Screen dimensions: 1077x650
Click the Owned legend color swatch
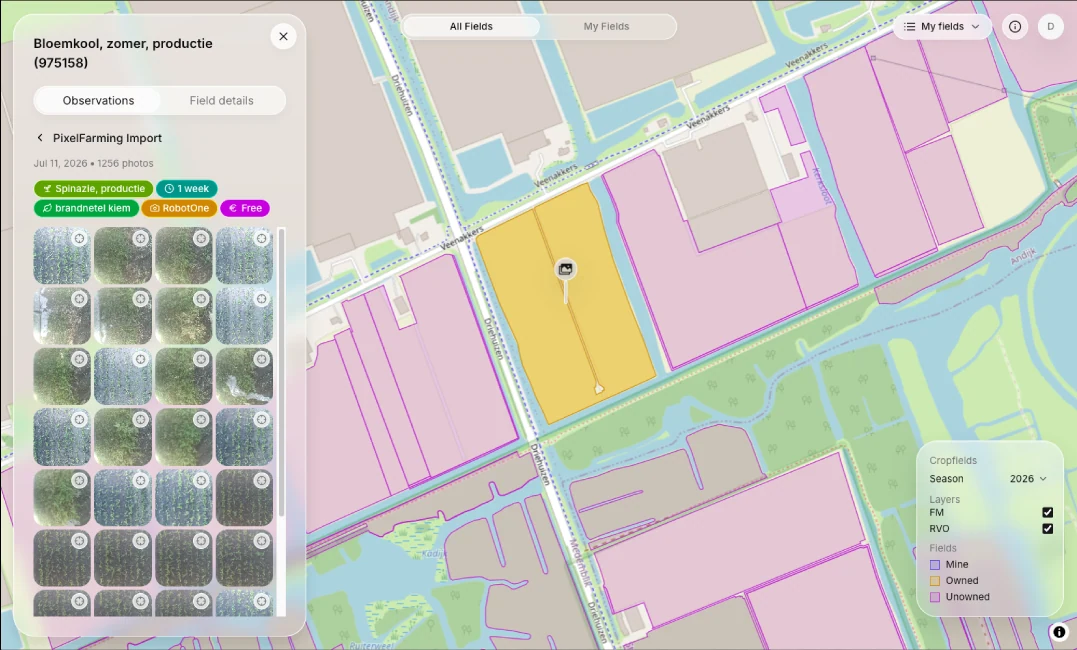[x=935, y=581]
